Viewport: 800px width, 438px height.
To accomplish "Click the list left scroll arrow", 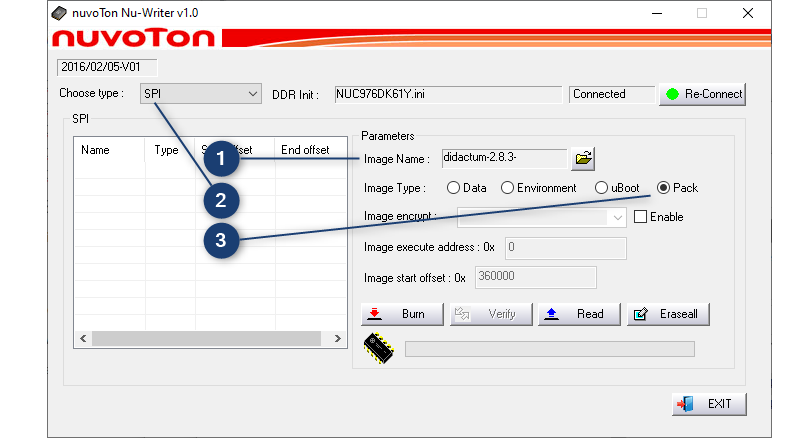I will pyautogui.click(x=83, y=338).
